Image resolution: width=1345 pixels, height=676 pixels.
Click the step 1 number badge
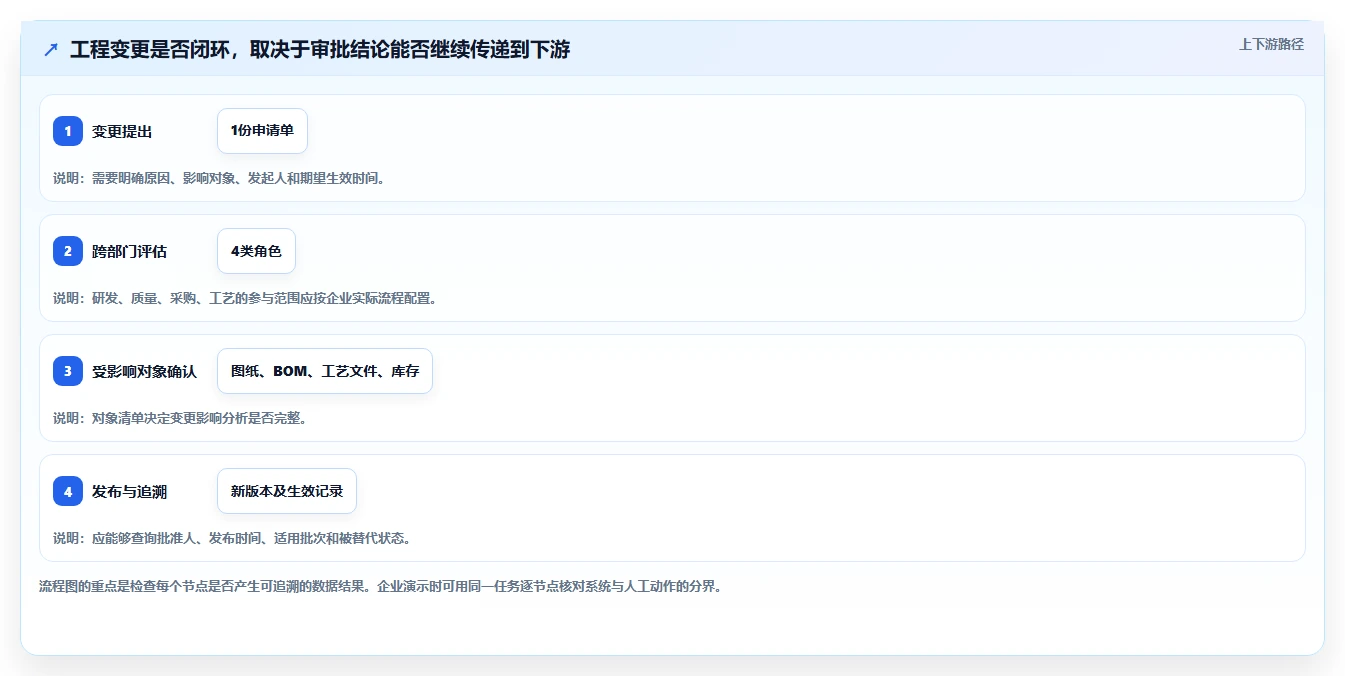[x=68, y=131]
